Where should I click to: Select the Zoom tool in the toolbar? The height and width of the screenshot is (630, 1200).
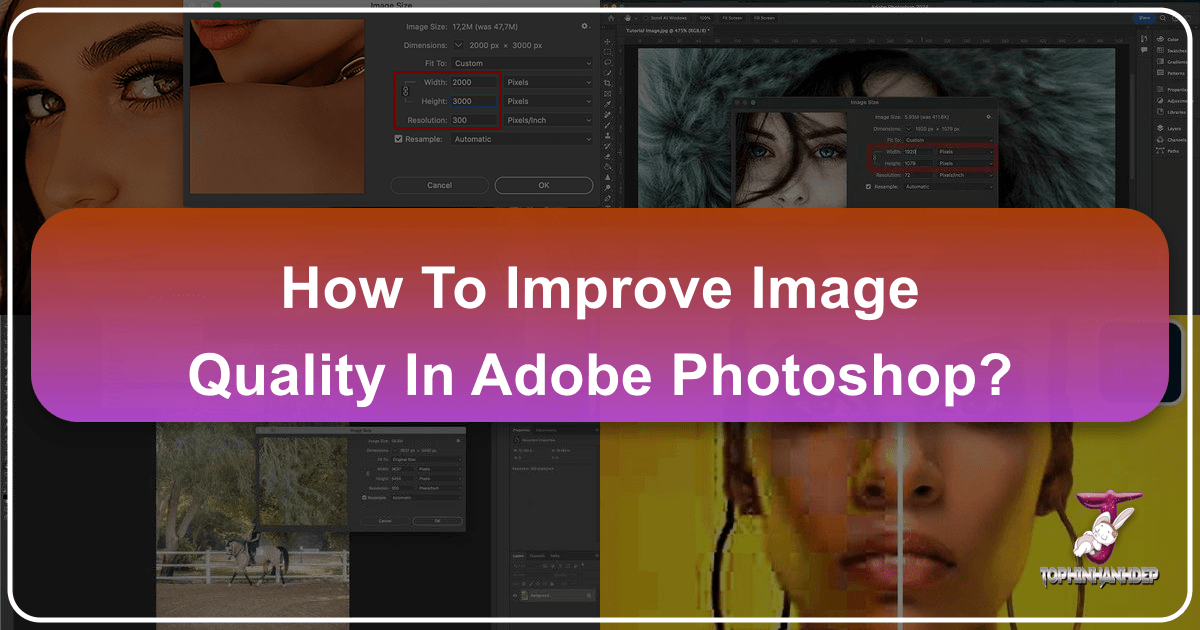[x=607, y=187]
